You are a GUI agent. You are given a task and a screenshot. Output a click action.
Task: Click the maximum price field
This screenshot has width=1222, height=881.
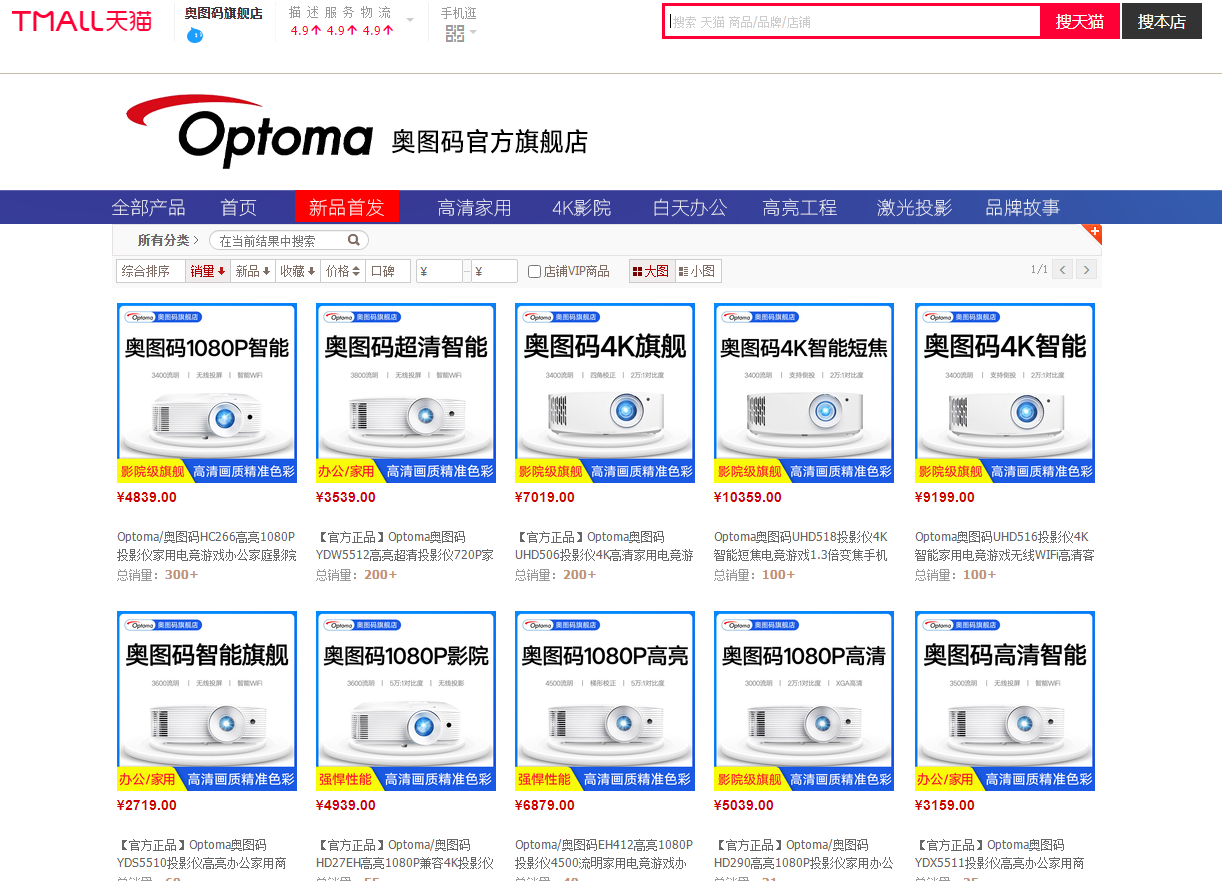[x=494, y=271]
